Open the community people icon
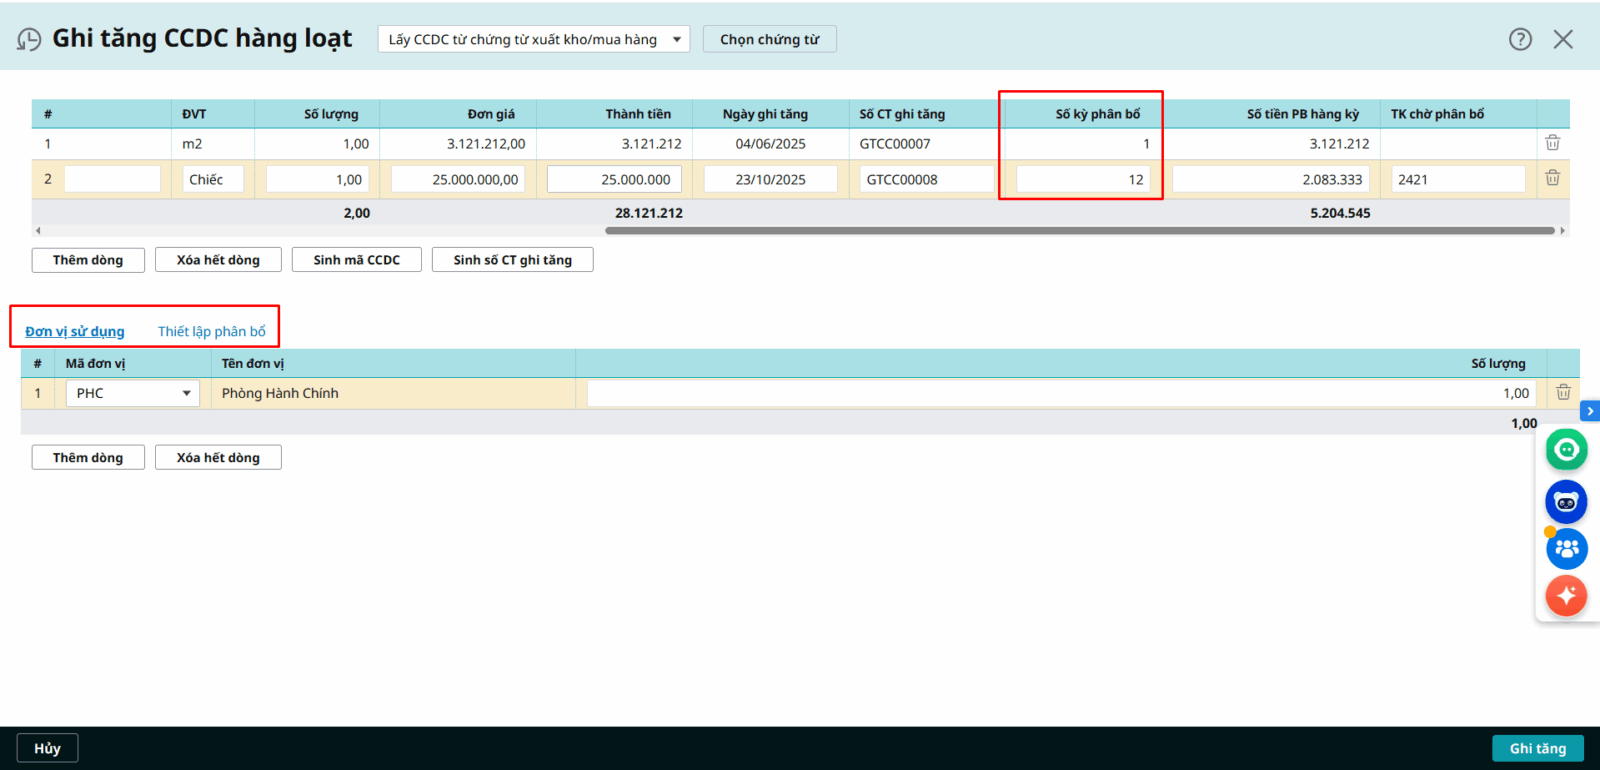1600x770 pixels. (1566, 549)
